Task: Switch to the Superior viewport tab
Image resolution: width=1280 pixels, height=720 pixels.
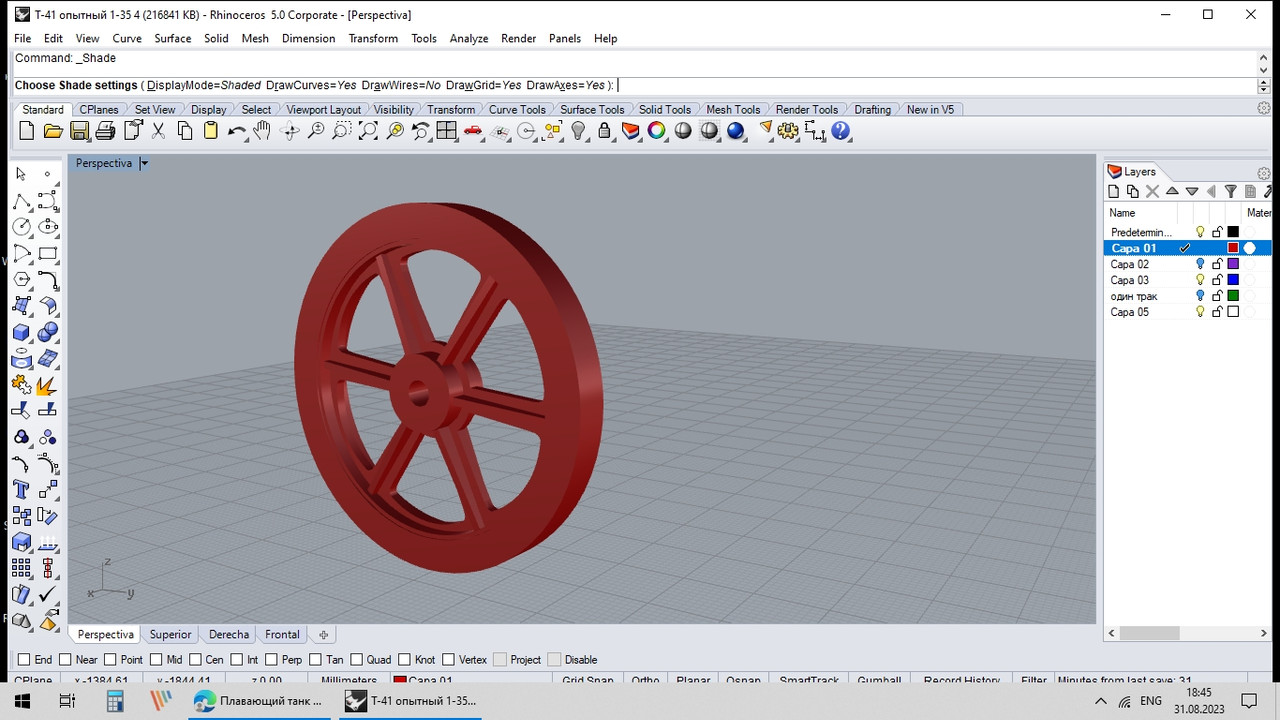Action: pyautogui.click(x=170, y=634)
